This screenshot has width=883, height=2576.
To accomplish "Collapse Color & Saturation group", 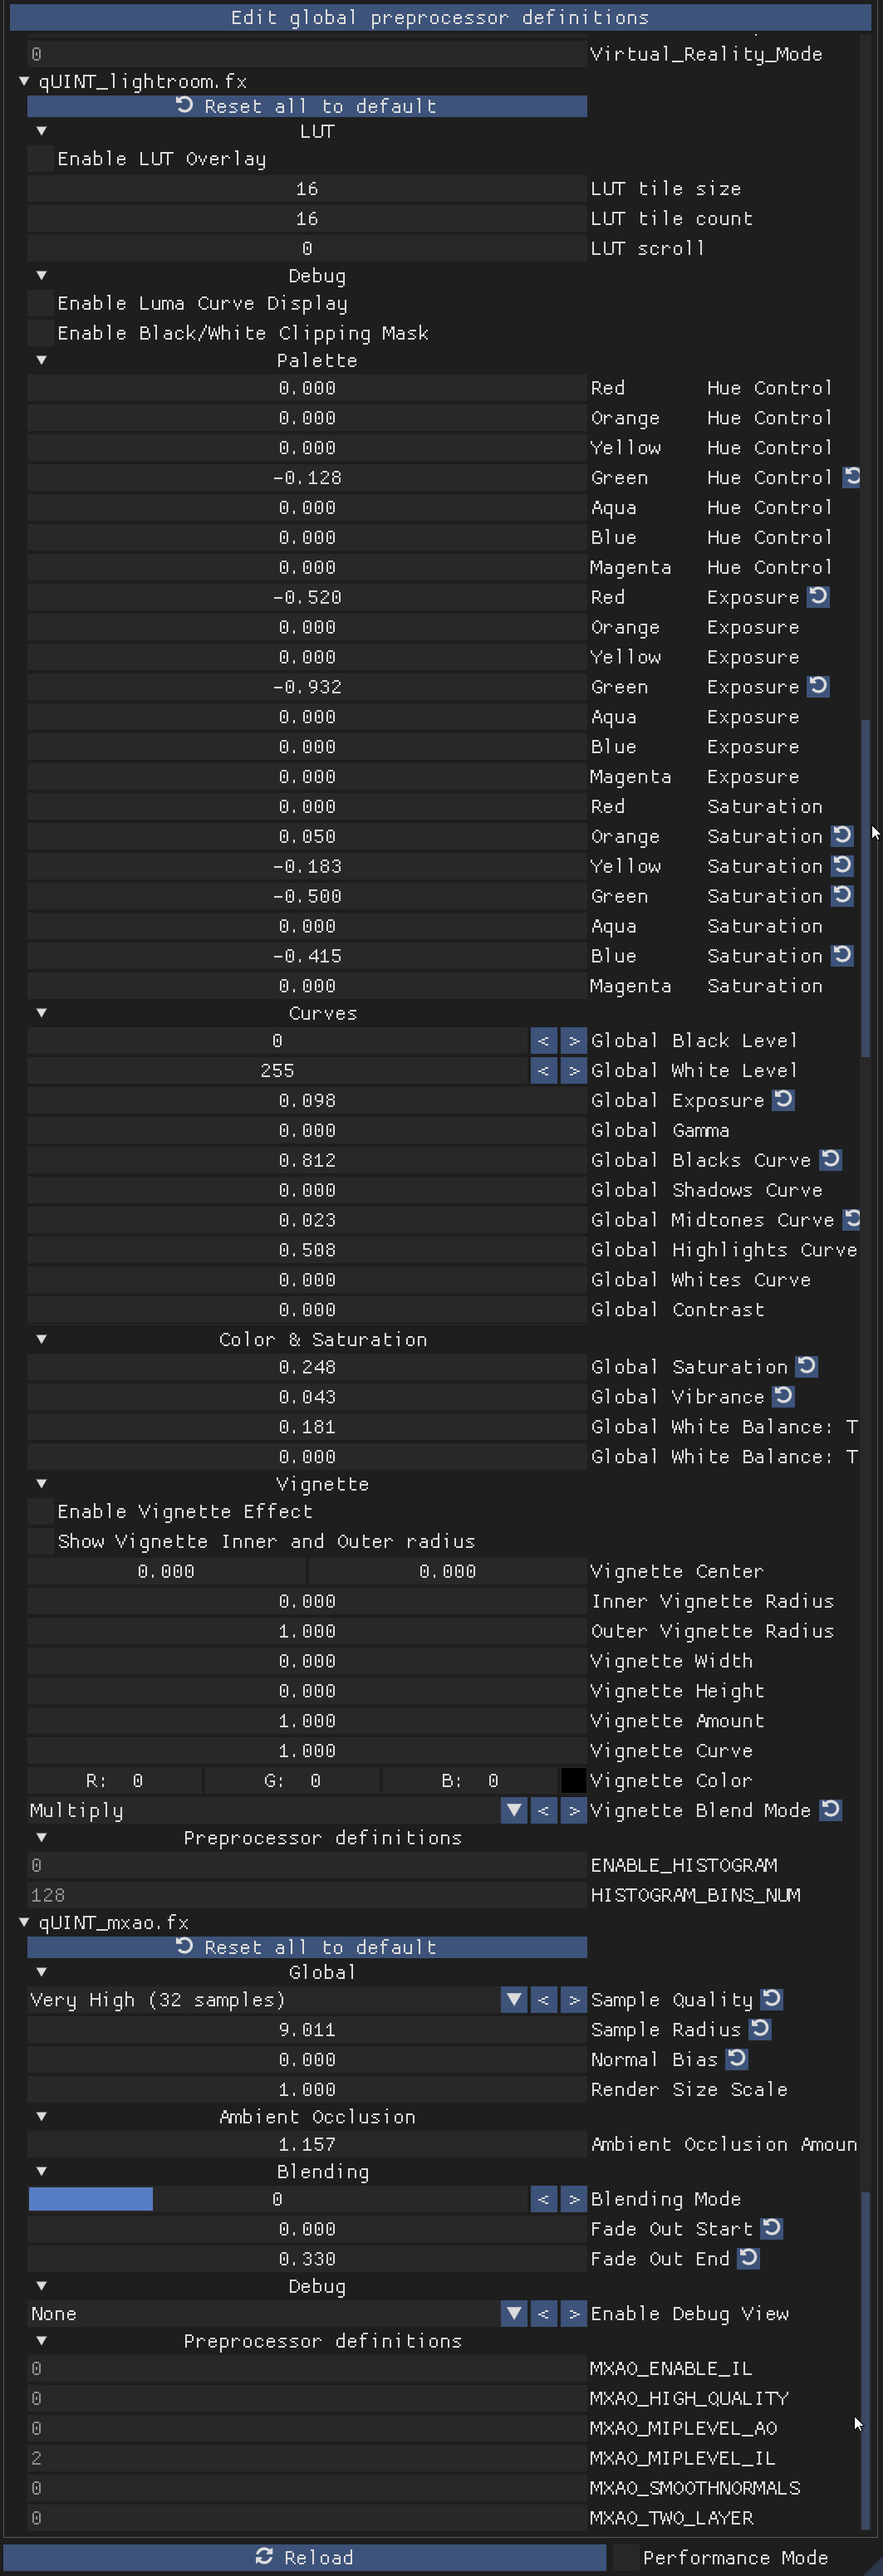I will [x=41, y=1339].
